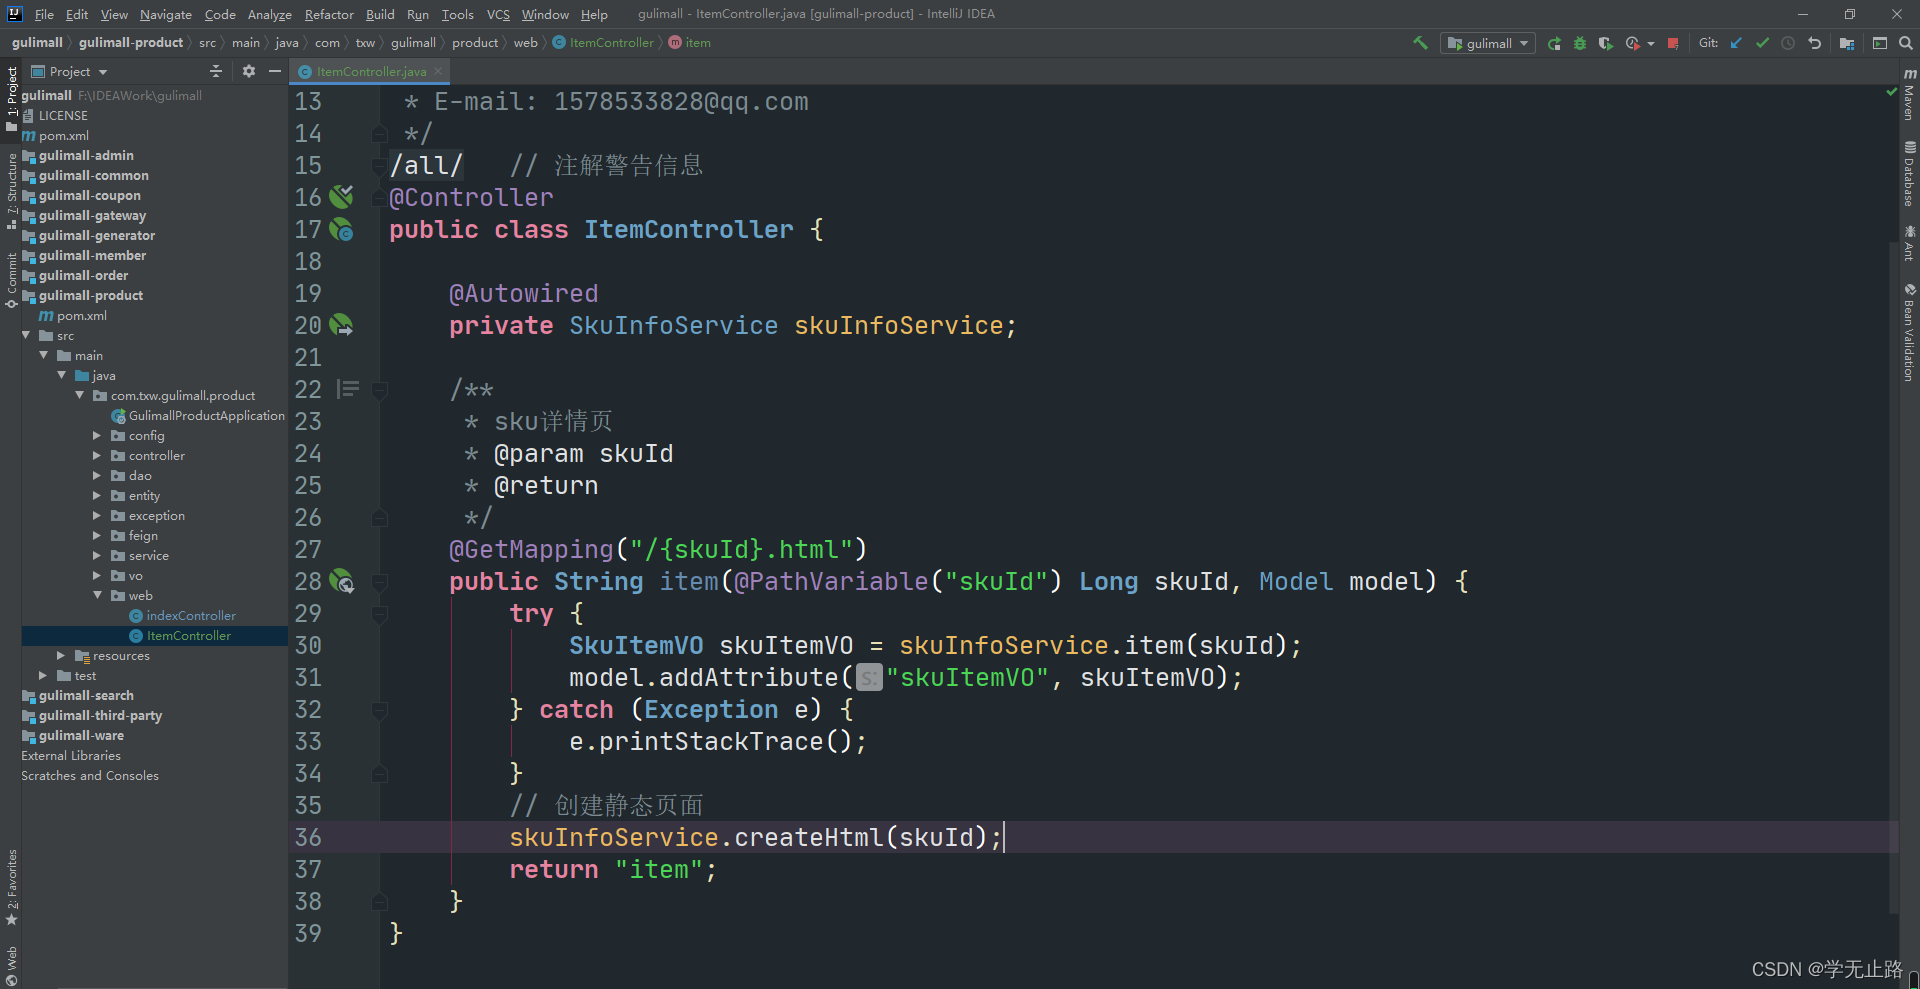Select gulimall-search module in tree
The width and height of the screenshot is (1920, 989).
tap(86, 696)
